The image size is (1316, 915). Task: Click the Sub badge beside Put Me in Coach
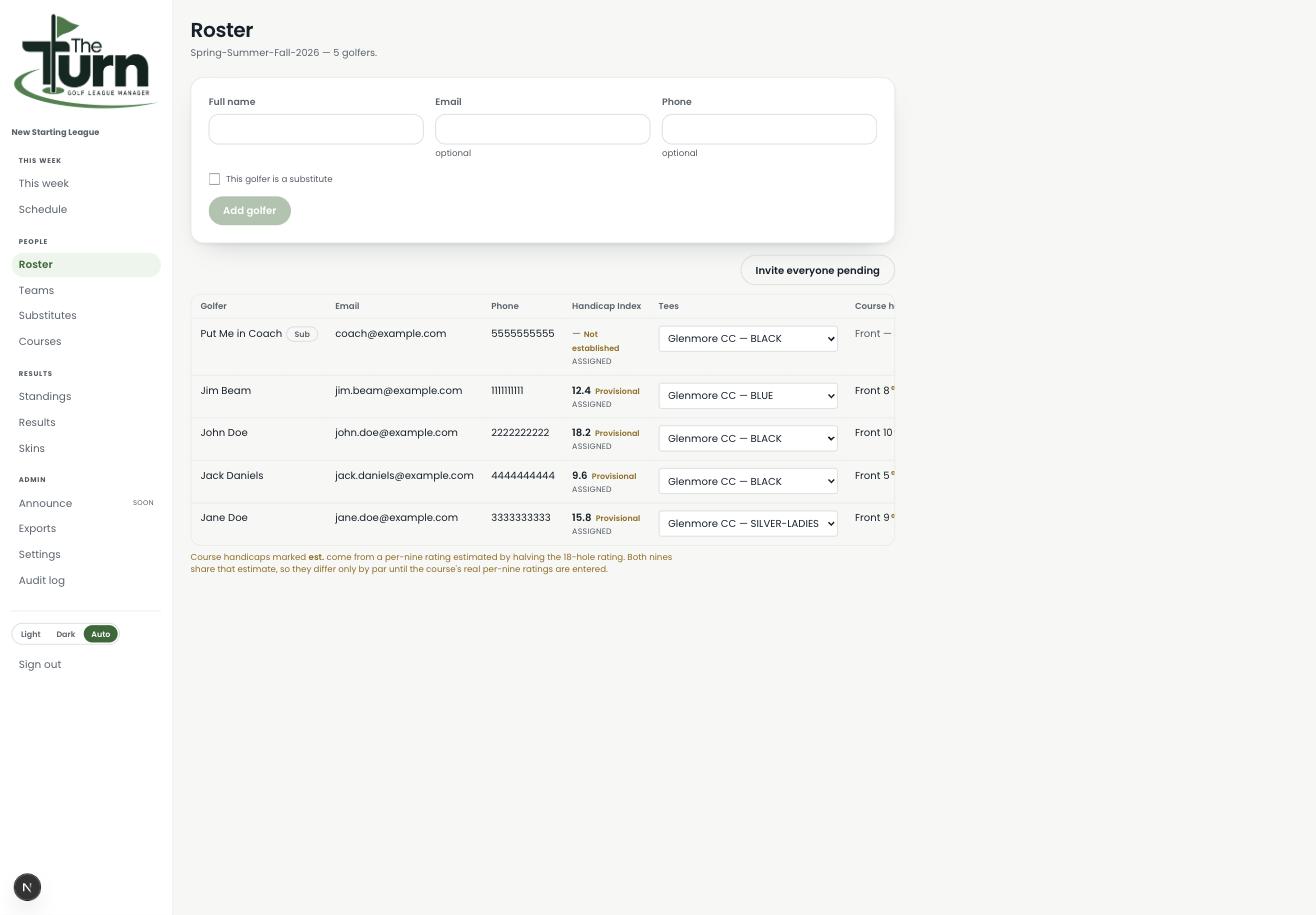tap(302, 334)
